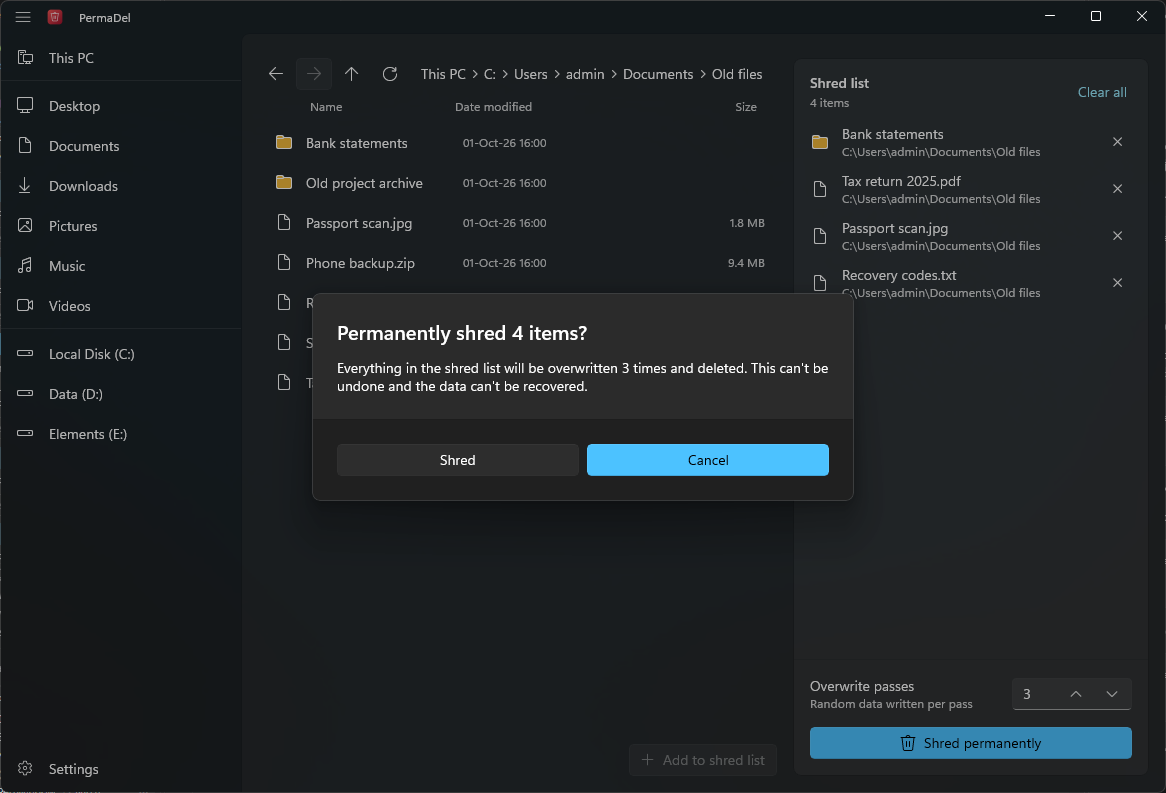Open Settings at bottom of sidebar
The width and height of the screenshot is (1166, 793).
(x=120, y=768)
